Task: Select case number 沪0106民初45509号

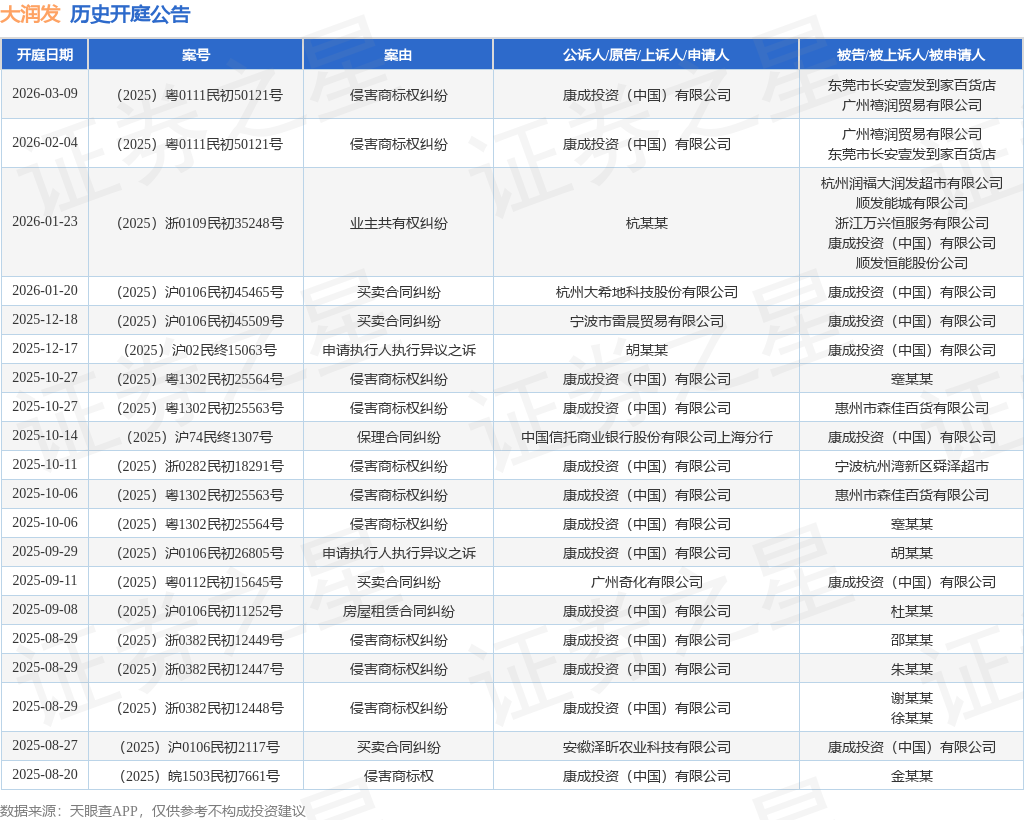Action: coord(200,321)
